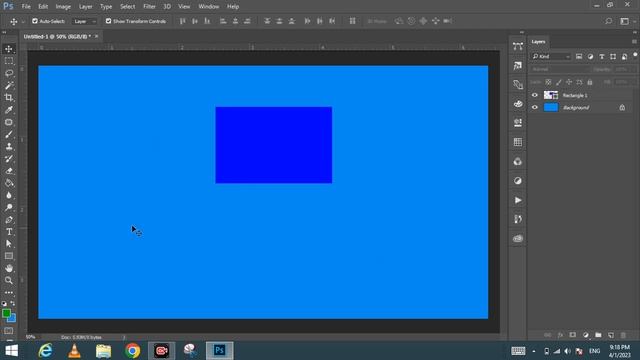Select the Dodge tool

tap(9, 207)
